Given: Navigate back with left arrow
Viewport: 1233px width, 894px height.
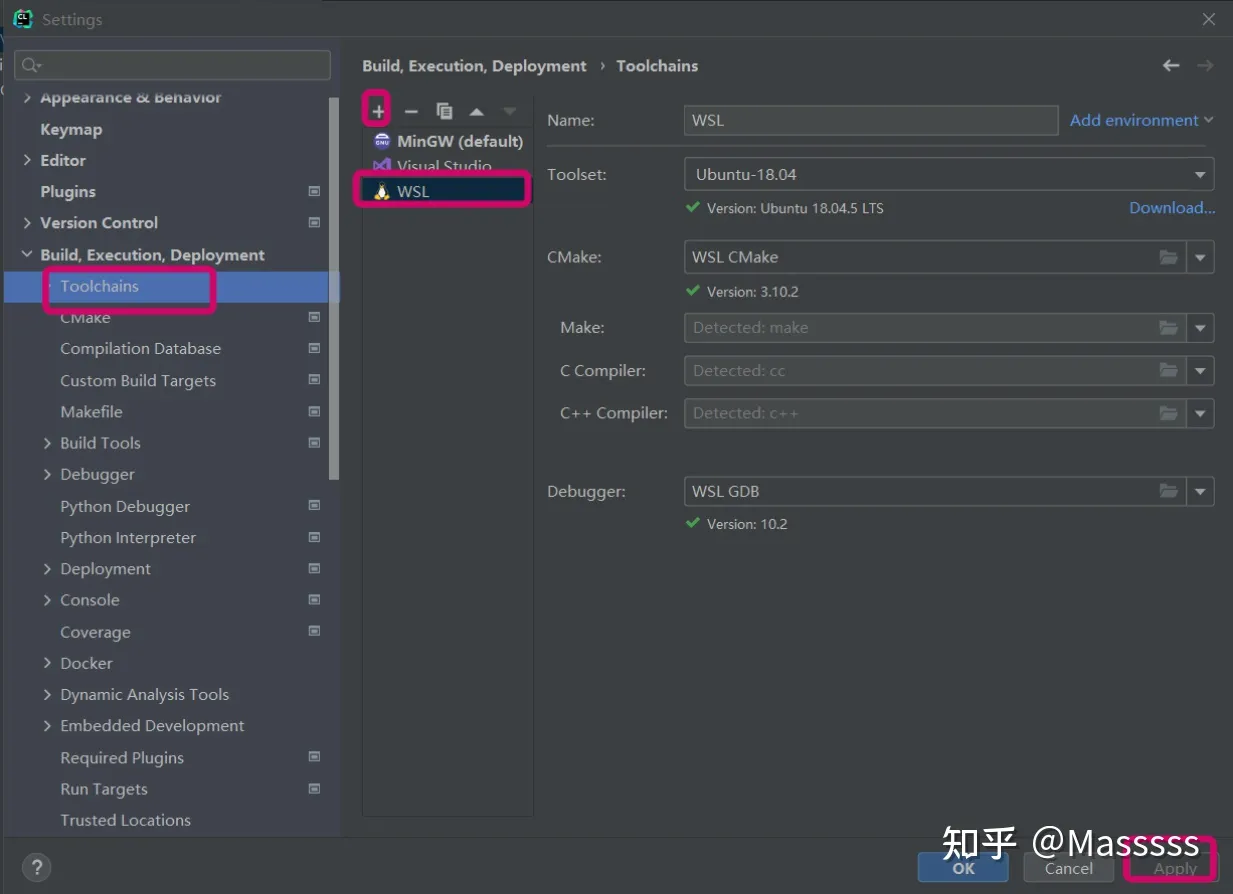Looking at the screenshot, I should (x=1171, y=65).
